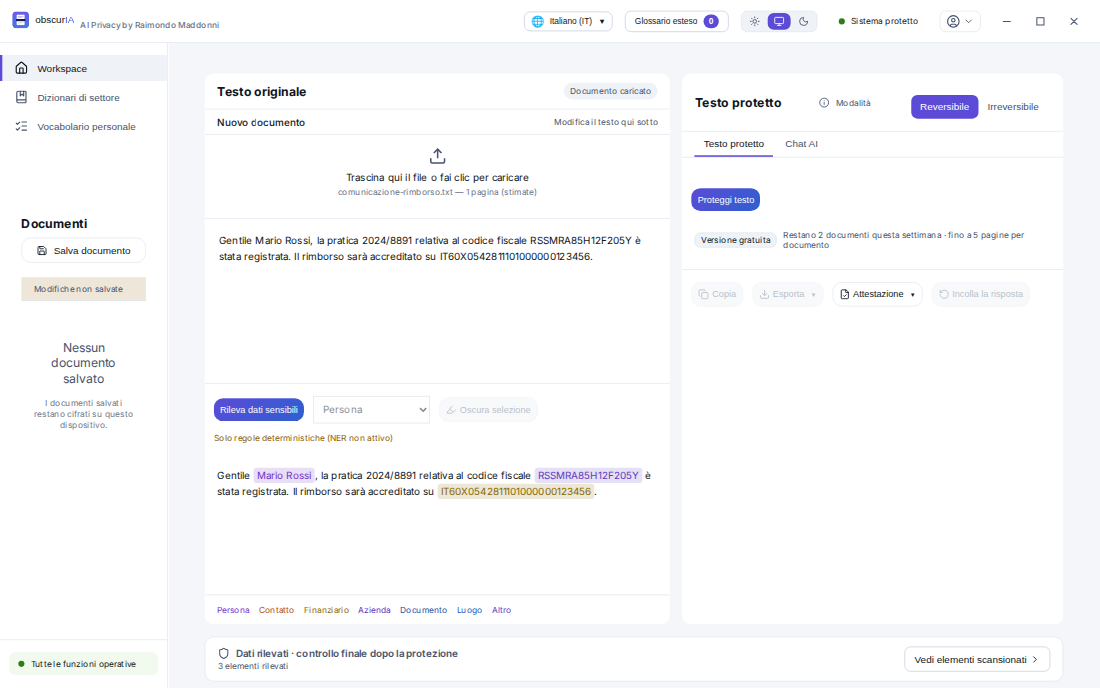Click the Proteggi testo button
The height and width of the screenshot is (688, 1100).
[725, 200]
